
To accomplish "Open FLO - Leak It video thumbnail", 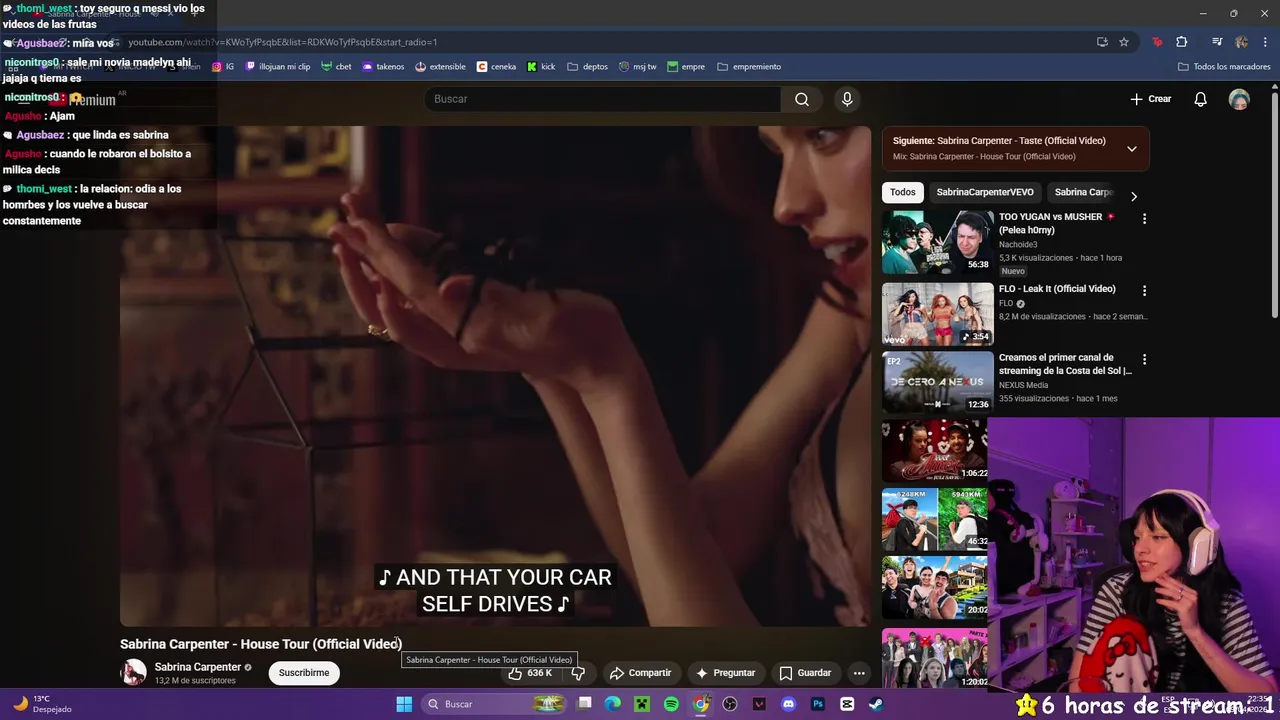I will pos(938,314).
